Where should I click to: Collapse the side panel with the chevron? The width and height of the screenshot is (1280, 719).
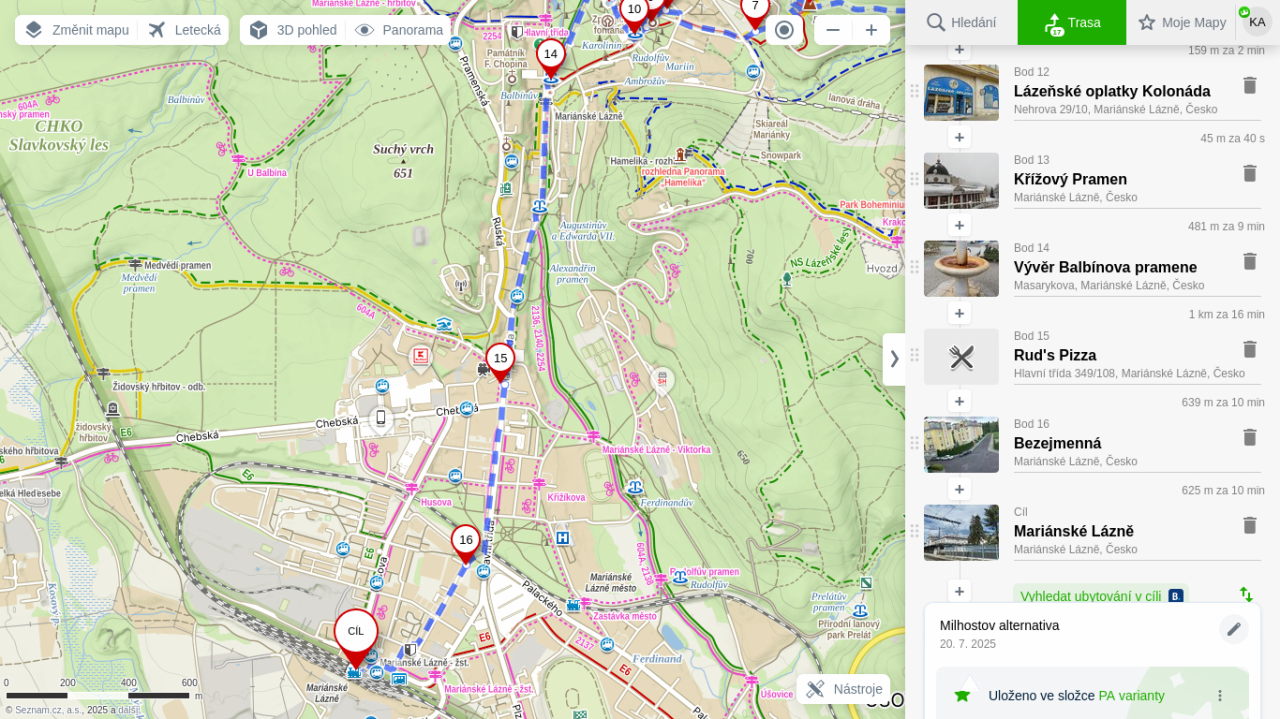pyautogui.click(x=894, y=358)
